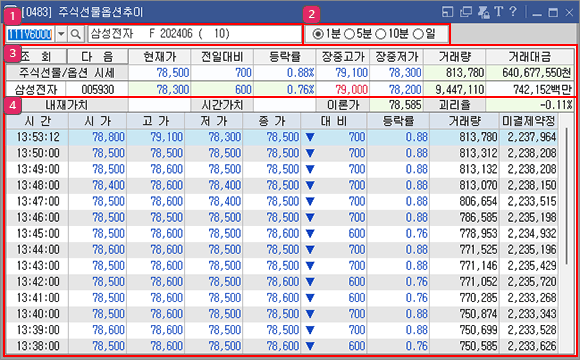Select the 13:49:00 row time cell
The height and width of the screenshot is (360, 580).
pyautogui.click(x=37, y=169)
